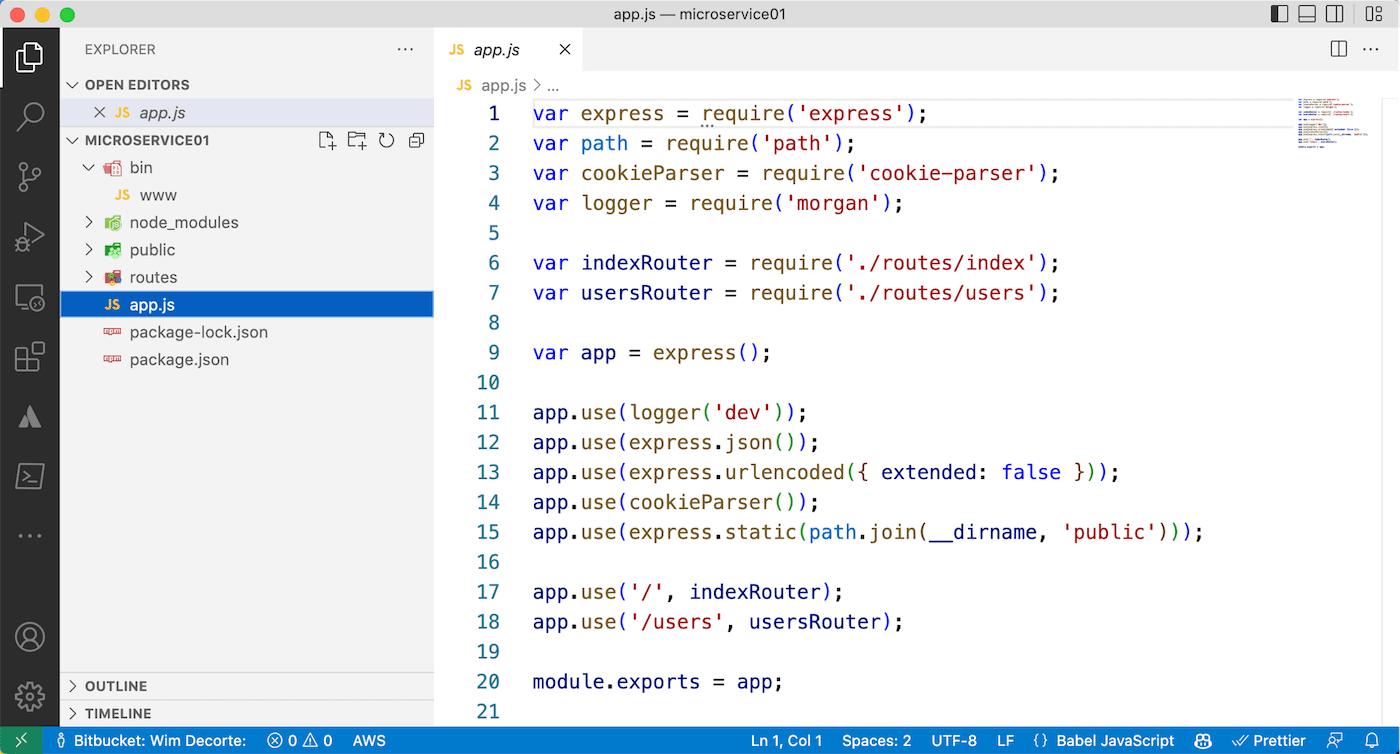
Task: Expand the node_modules folder
Action: (x=184, y=223)
